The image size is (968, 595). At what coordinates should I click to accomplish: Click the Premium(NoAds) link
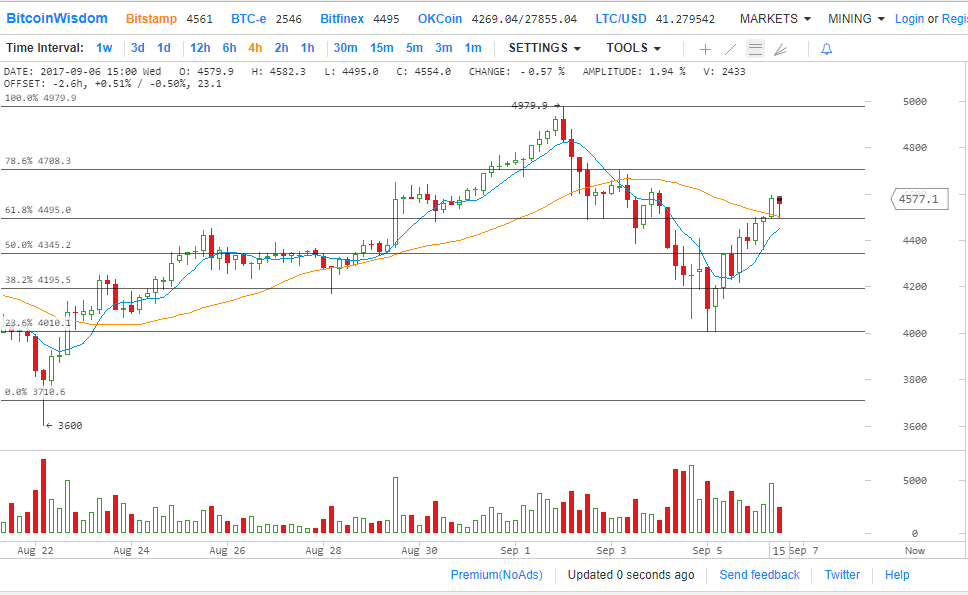[496, 575]
